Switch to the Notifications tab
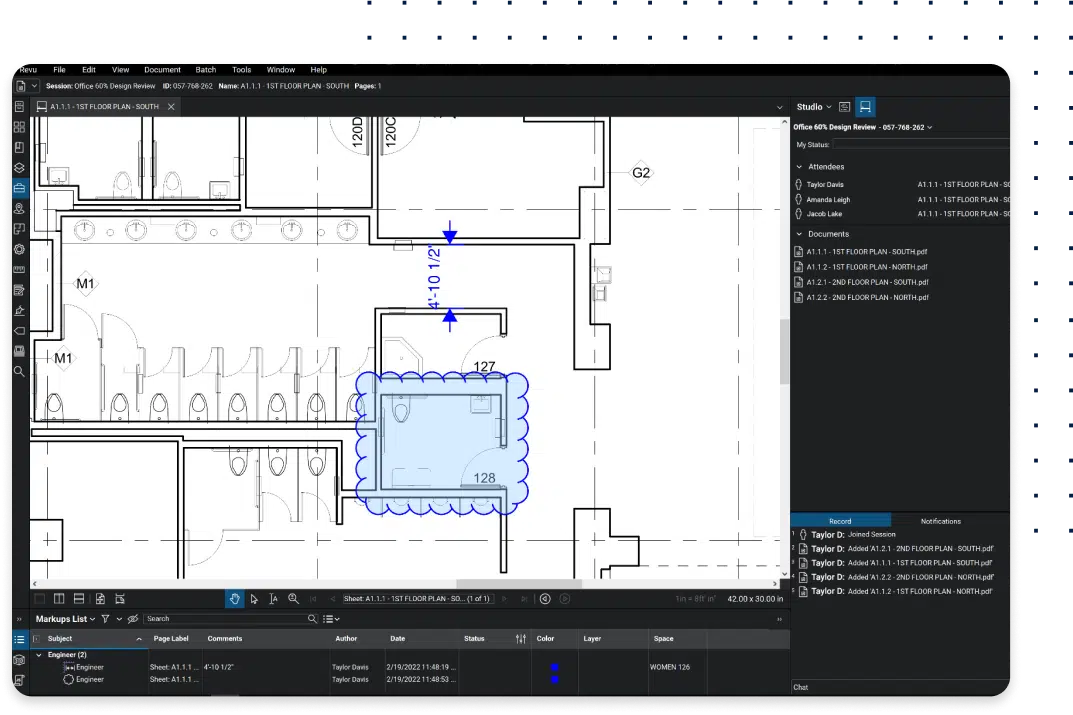1073x715 pixels. click(940, 521)
